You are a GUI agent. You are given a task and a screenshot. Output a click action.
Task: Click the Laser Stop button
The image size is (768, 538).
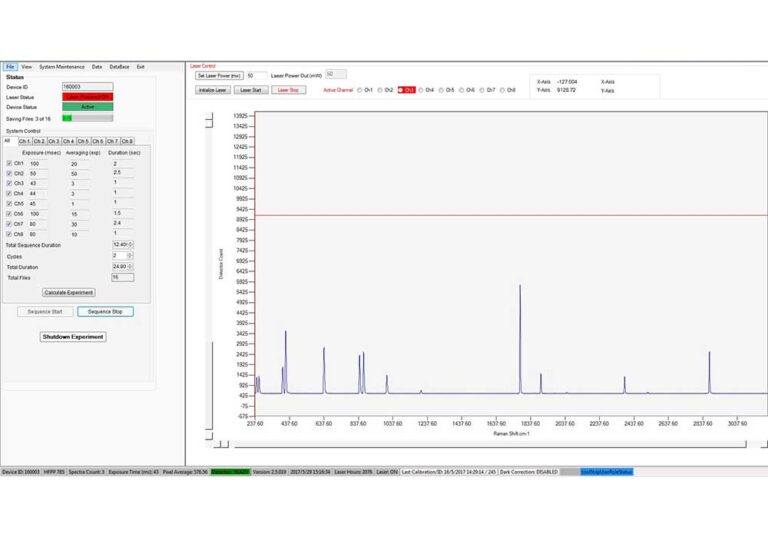coord(288,90)
